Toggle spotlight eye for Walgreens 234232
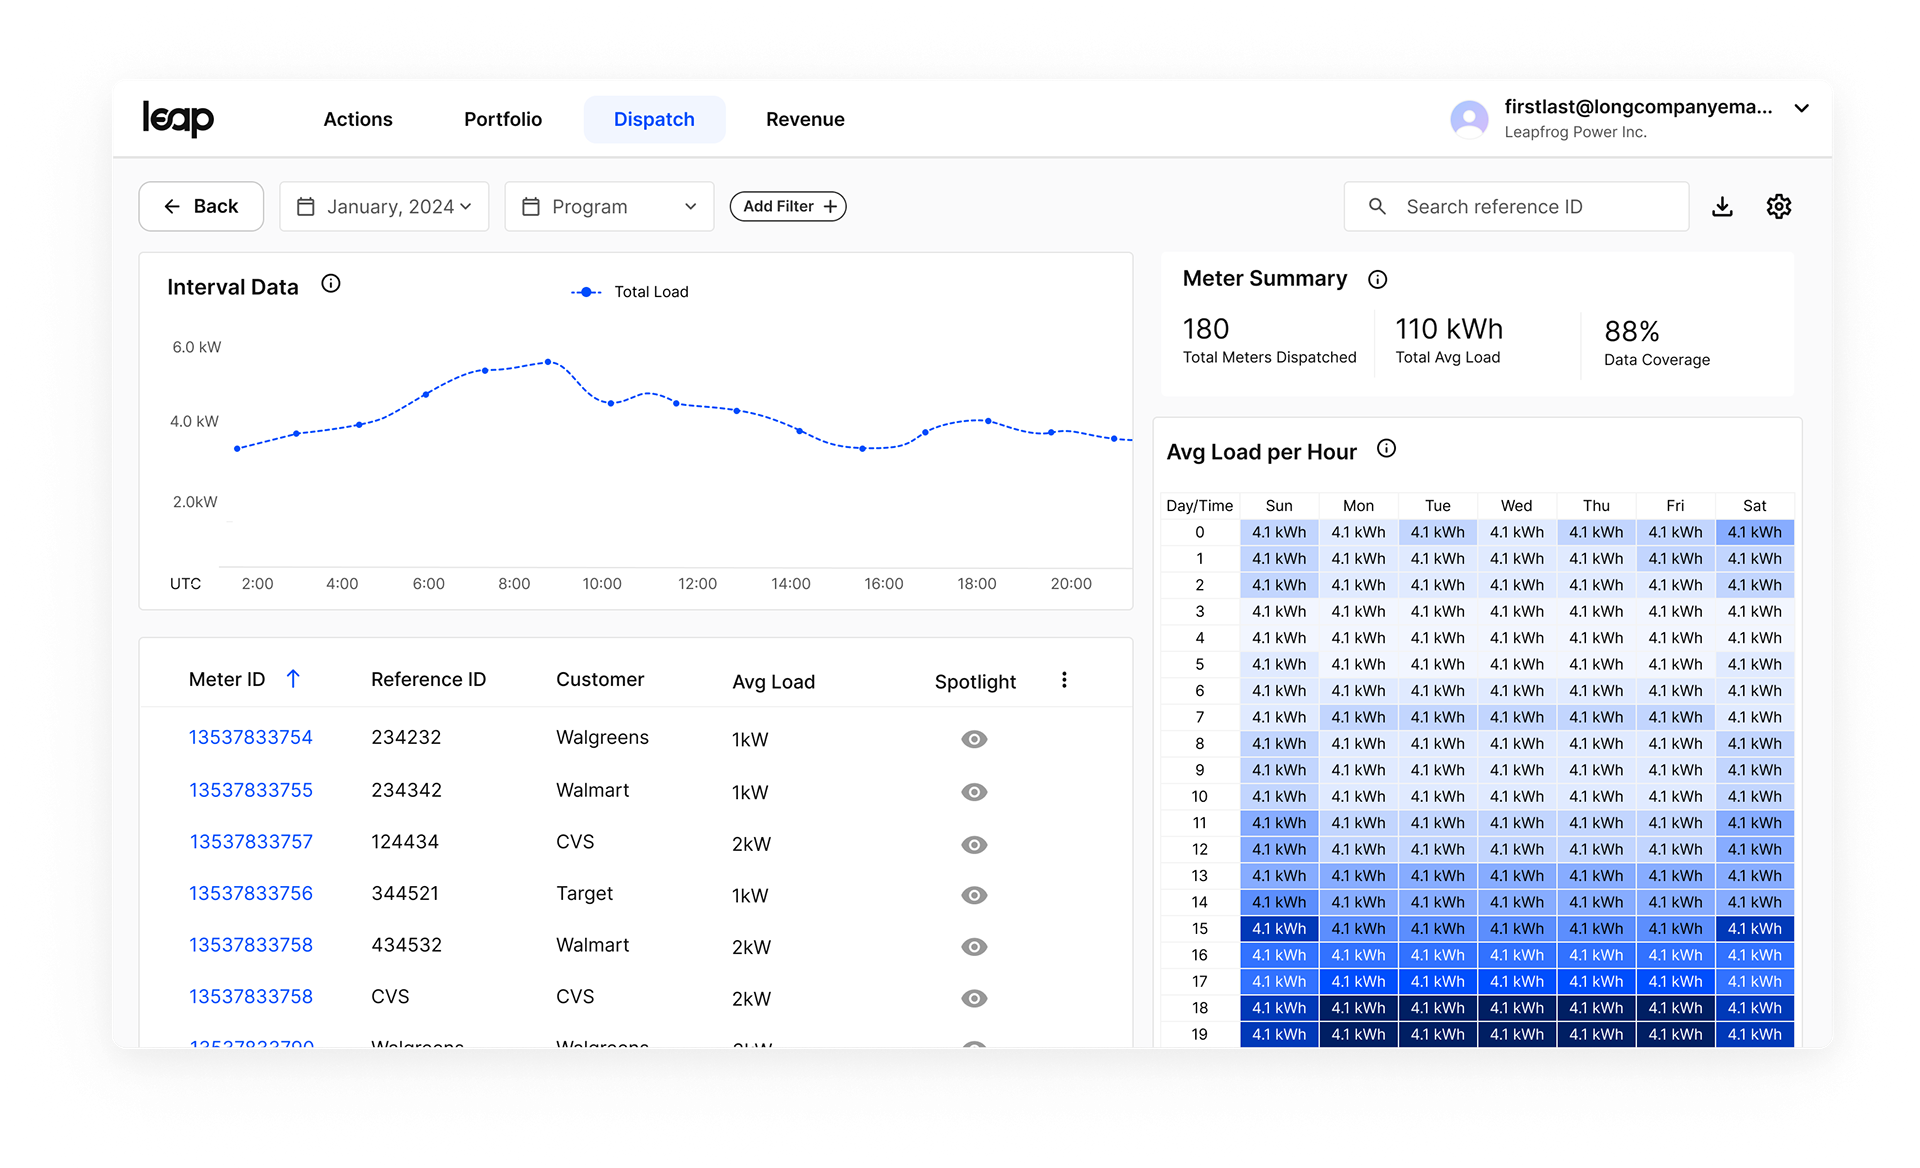Viewport: 1920px width, 1168px height. [x=974, y=739]
